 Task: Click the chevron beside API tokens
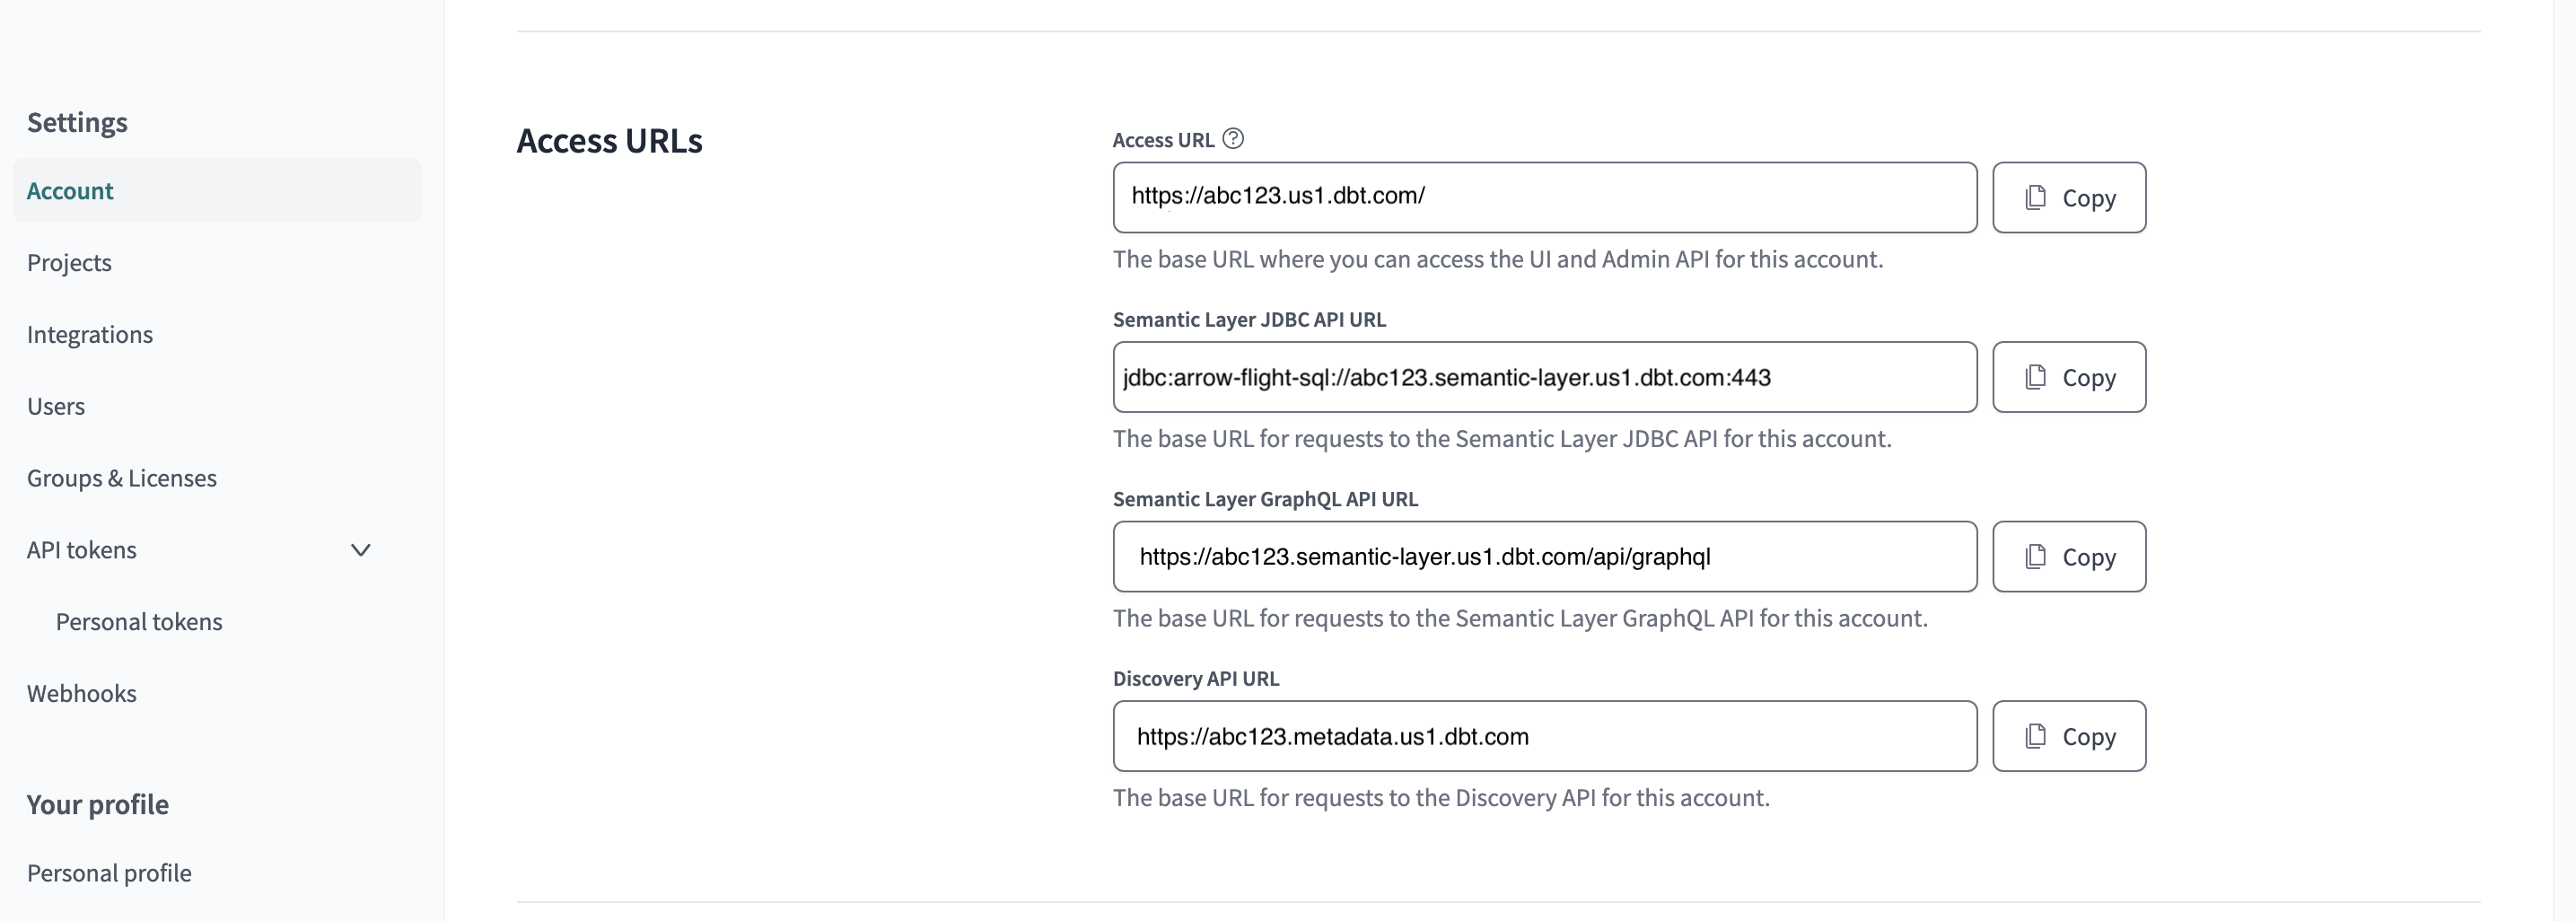click(361, 549)
